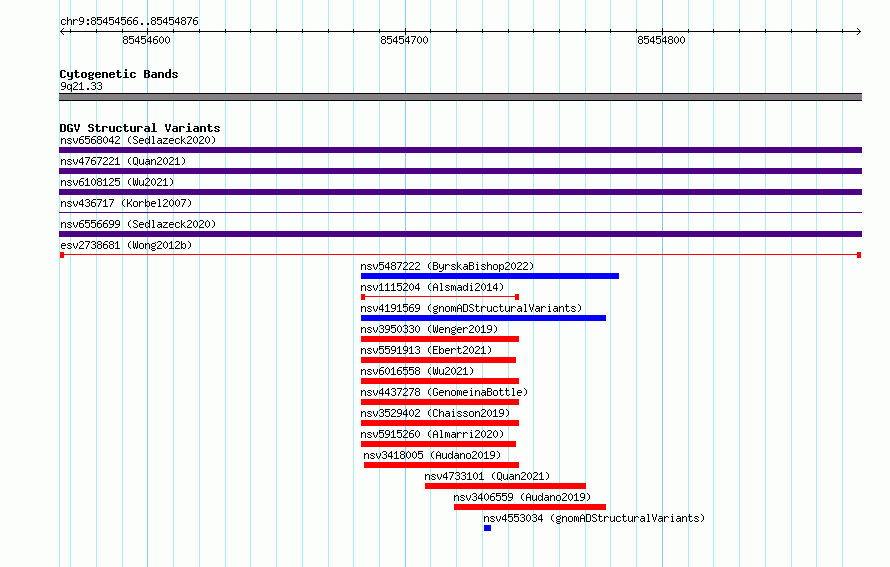Click the nsv6556699 (Sedlazeck2020) label
Screen dimensions: 890x567
pyautogui.click(x=138, y=224)
